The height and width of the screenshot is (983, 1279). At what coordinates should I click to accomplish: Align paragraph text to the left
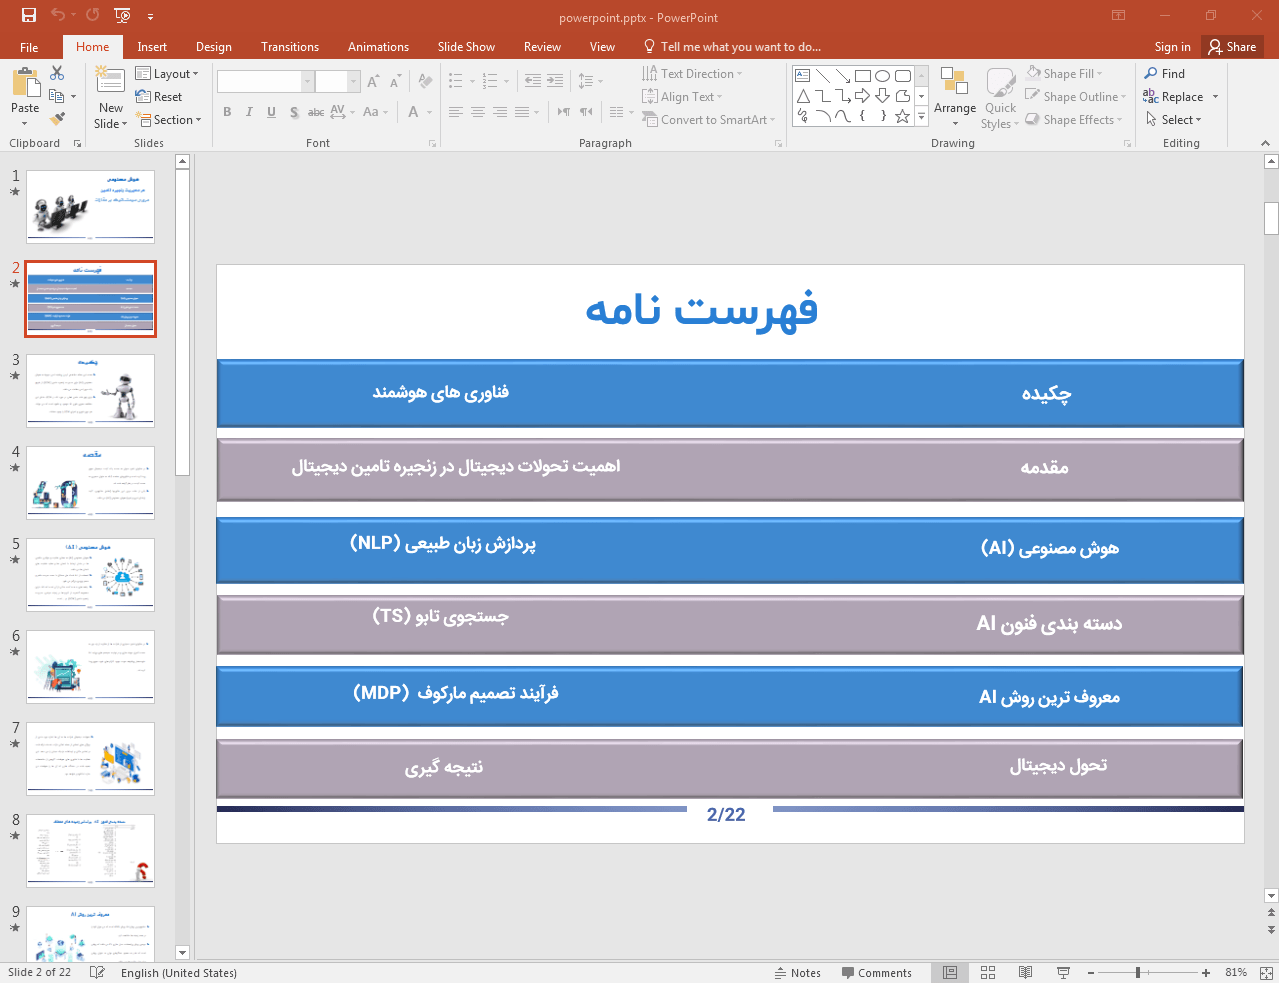[456, 112]
